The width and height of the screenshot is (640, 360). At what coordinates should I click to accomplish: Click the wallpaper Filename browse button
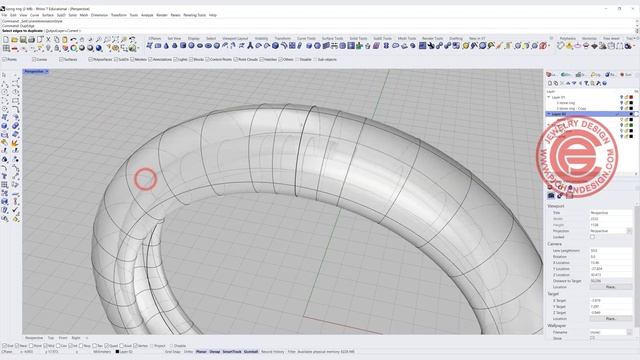[629, 332]
